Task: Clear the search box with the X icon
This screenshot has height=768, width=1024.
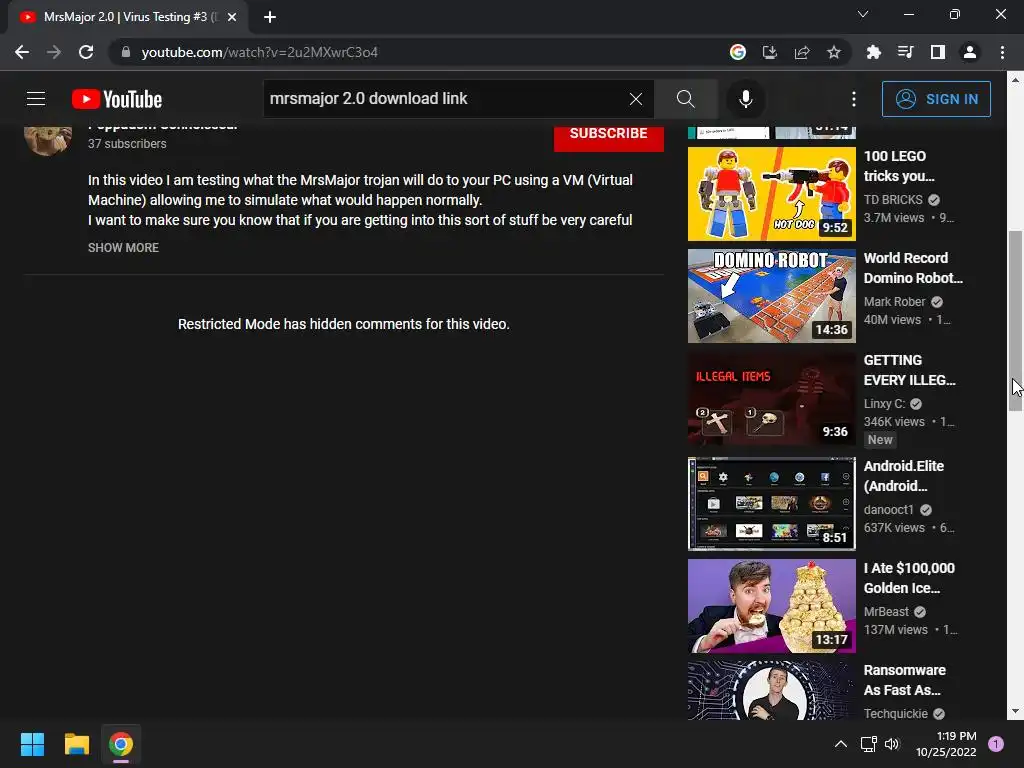Action: pos(635,99)
